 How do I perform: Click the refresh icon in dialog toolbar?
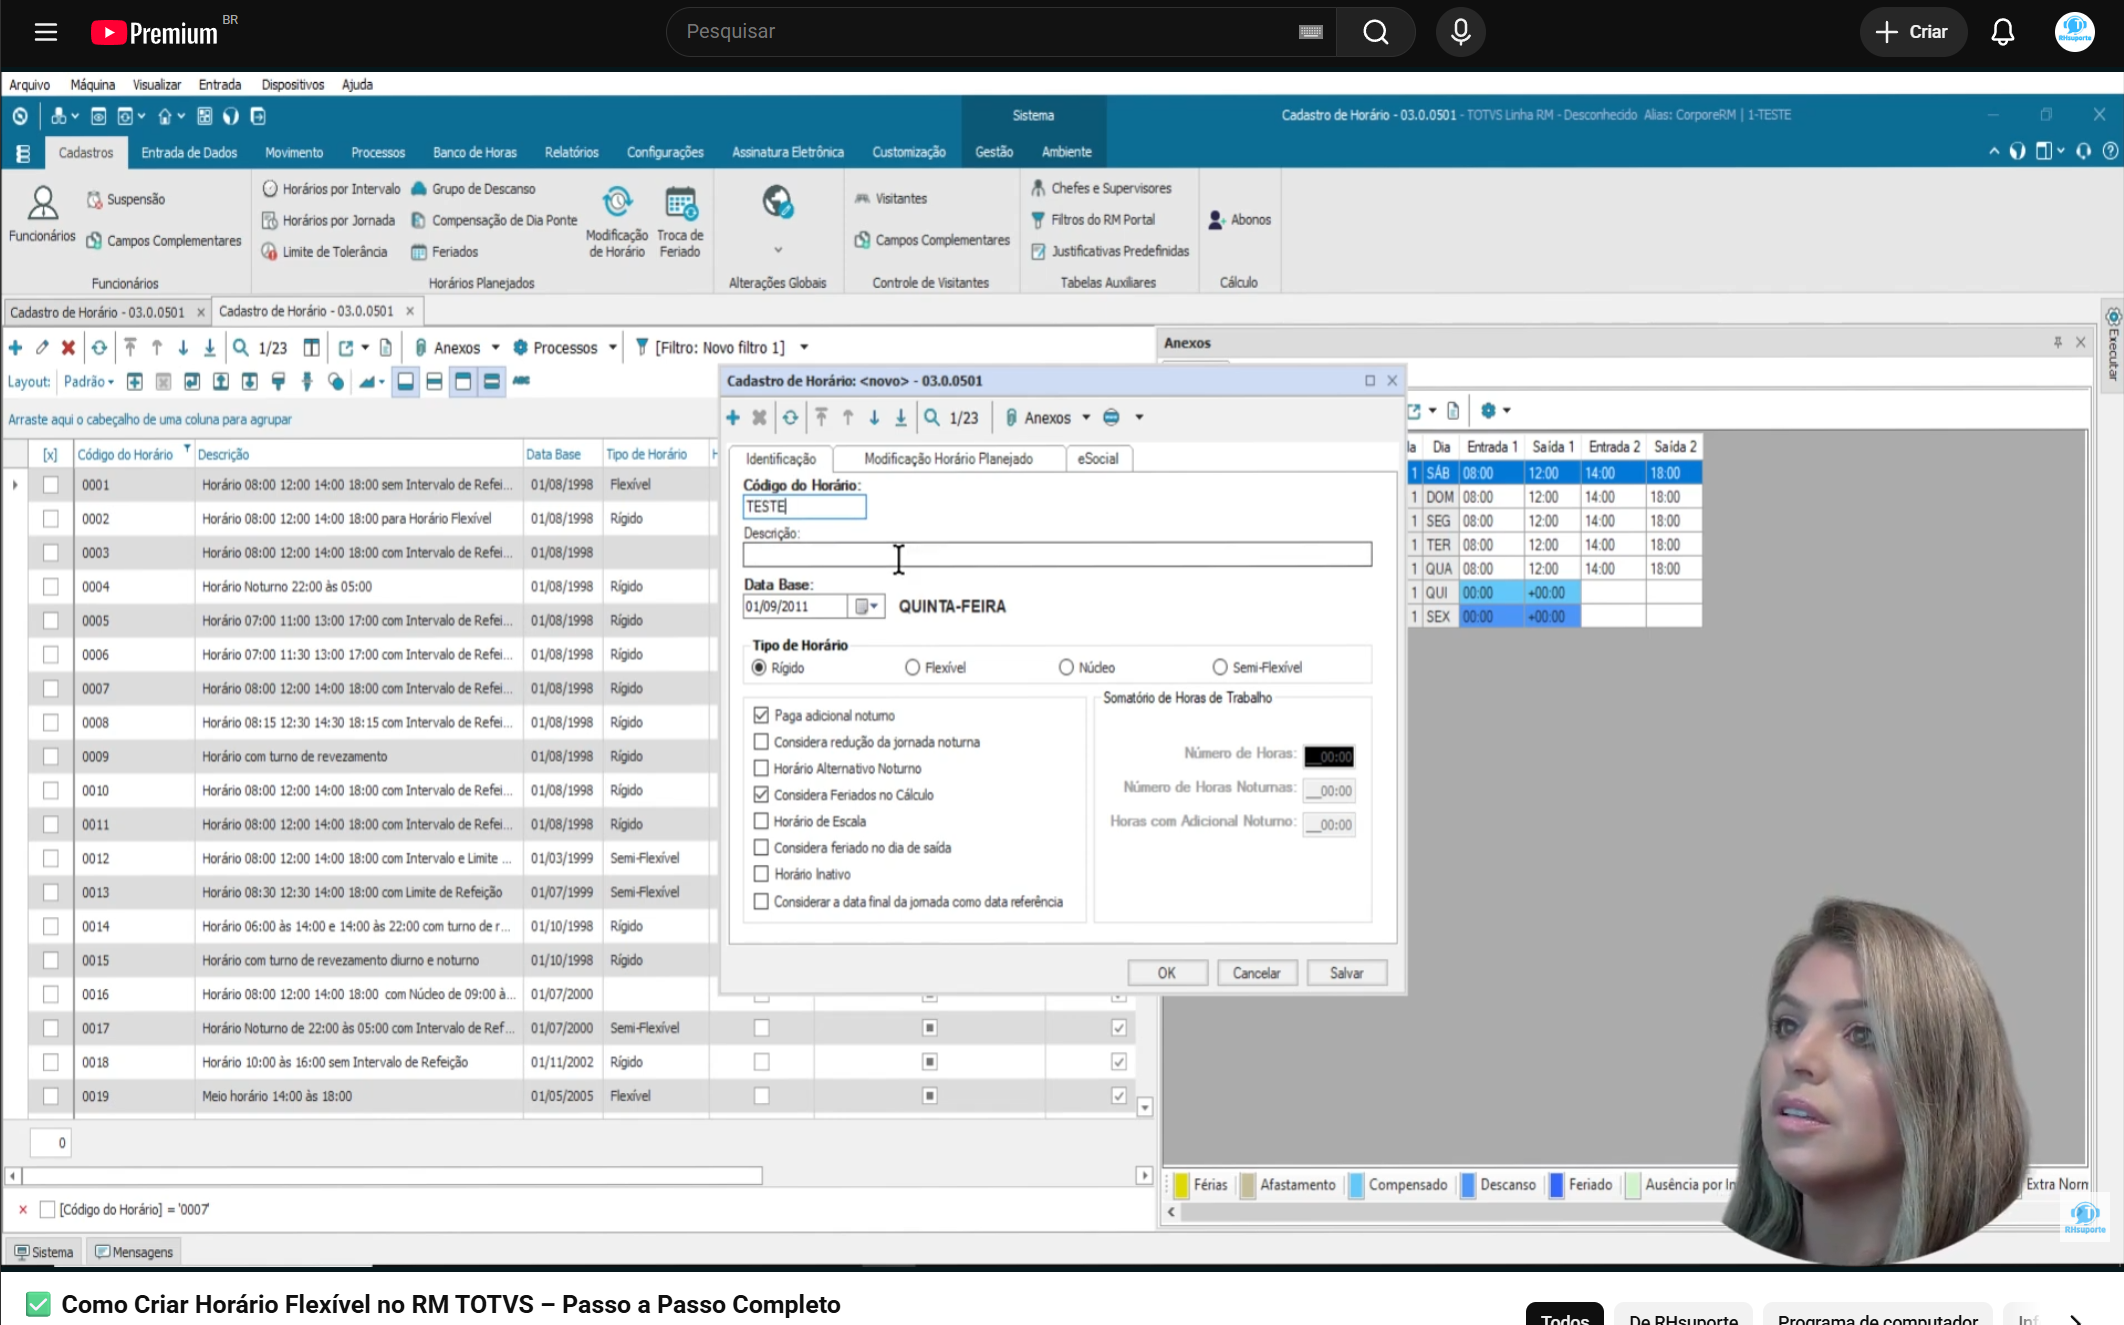[790, 418]
